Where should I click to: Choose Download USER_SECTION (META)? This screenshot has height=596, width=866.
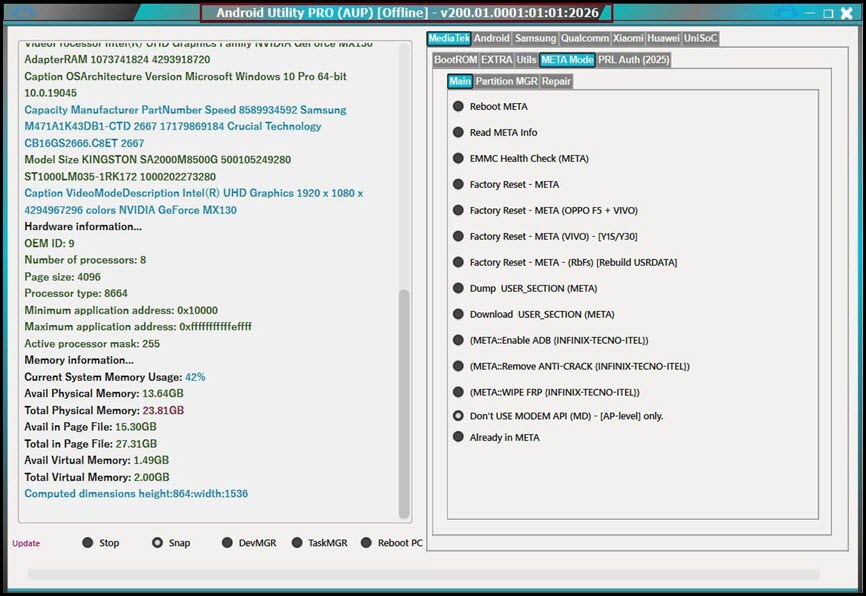[534, 314]
